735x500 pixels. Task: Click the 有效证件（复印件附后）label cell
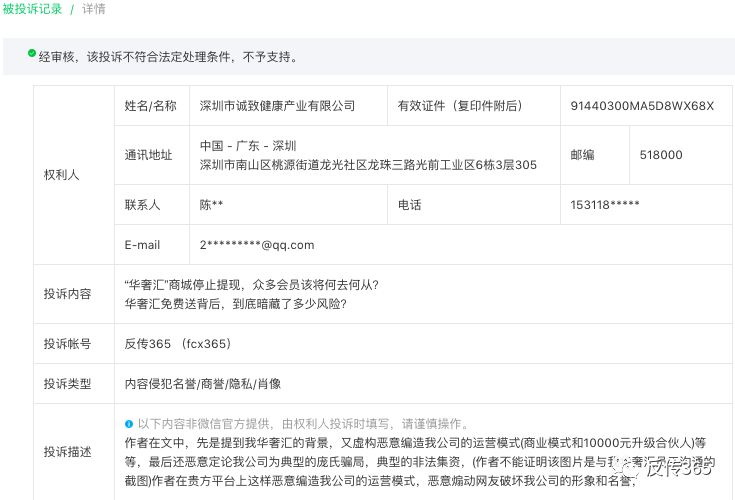(x=459, y=106)
